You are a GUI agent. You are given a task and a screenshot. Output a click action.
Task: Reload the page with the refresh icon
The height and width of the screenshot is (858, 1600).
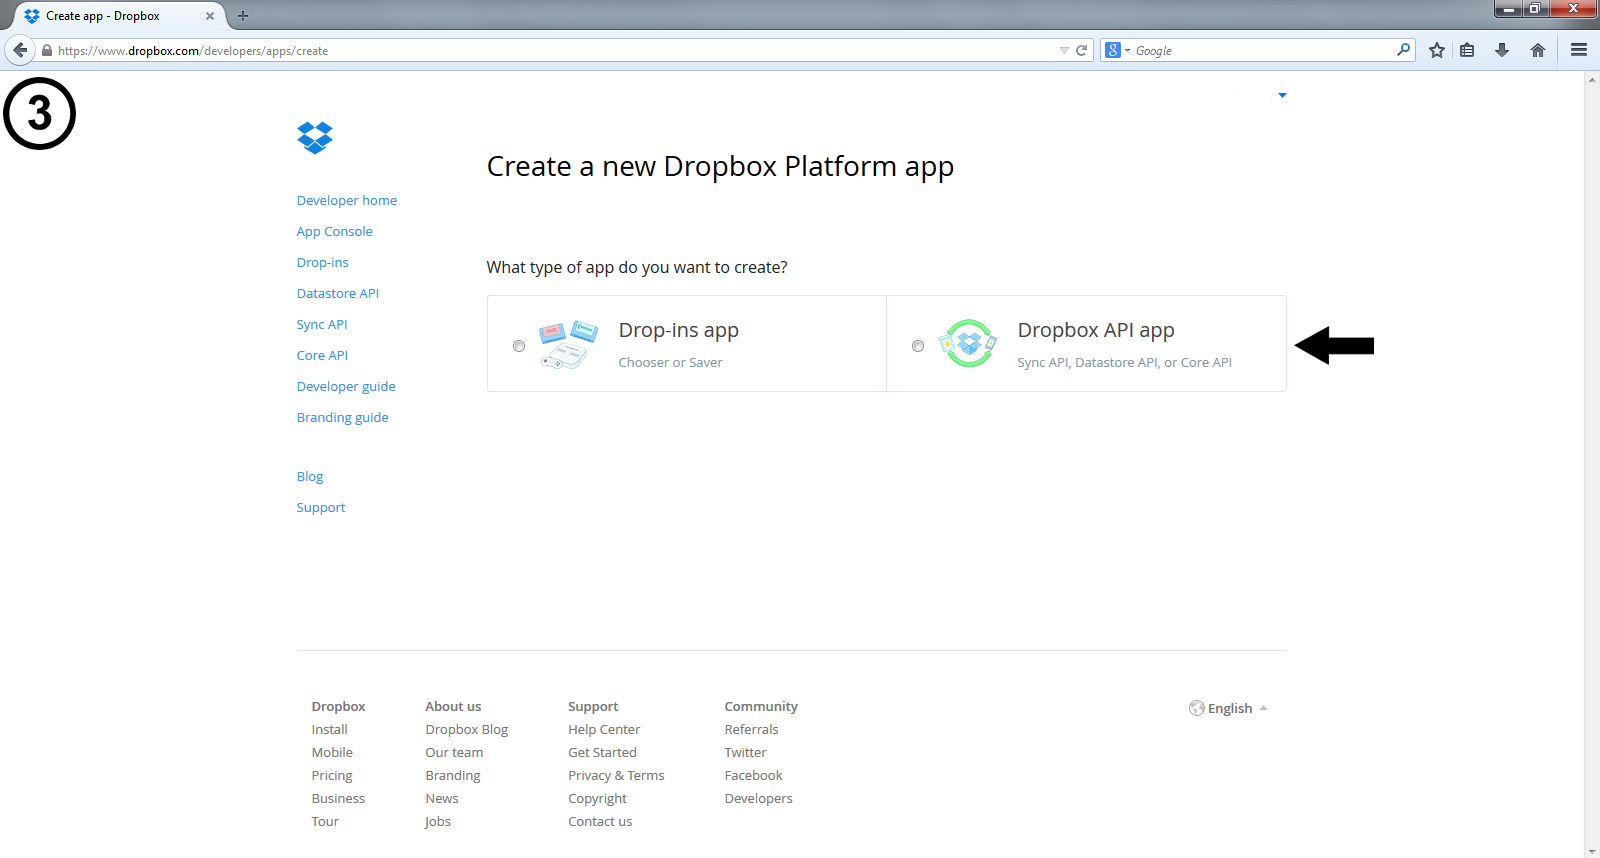tap(1081, 50)
